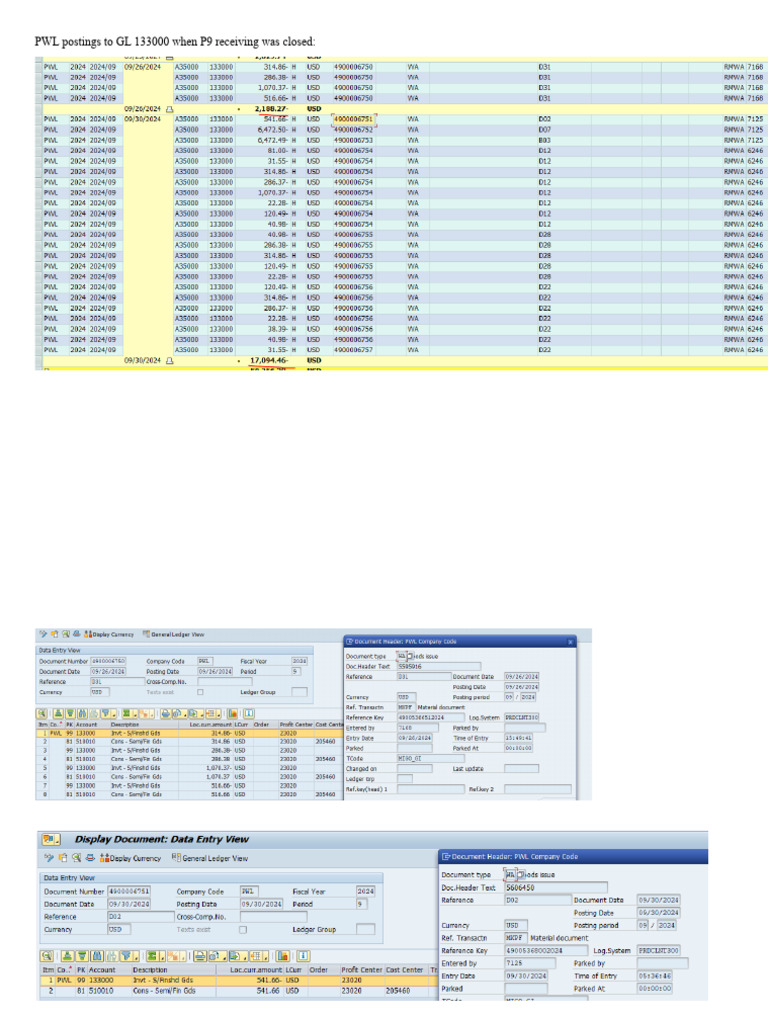The image size is (768, 1024).
Task: Click Print icon in upper grid toolbar
Action: pyautogui.click(x=165, y=713)
